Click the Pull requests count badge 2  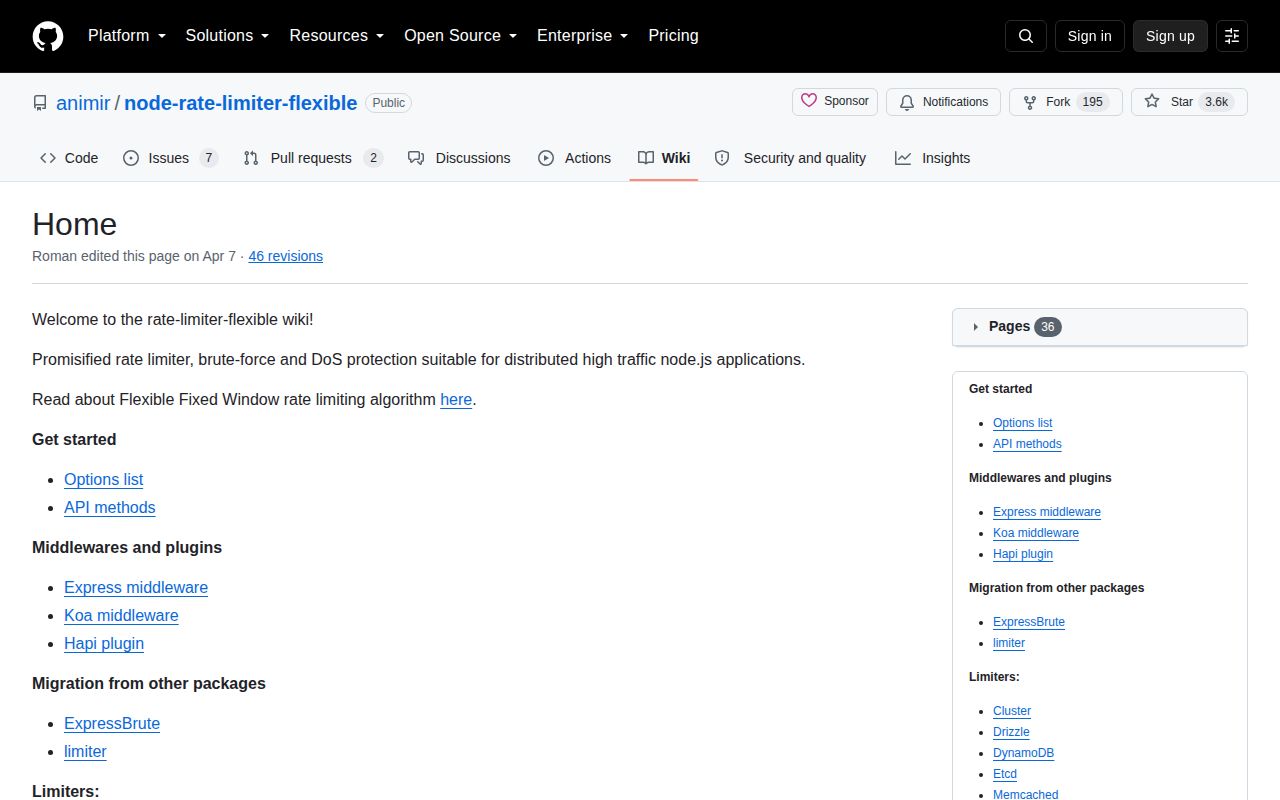[373, 158]
